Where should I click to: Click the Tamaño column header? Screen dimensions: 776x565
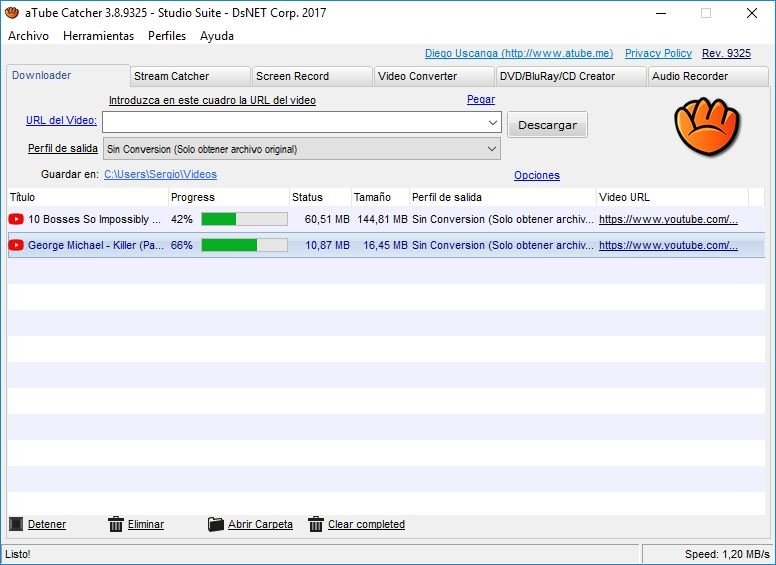380,197
